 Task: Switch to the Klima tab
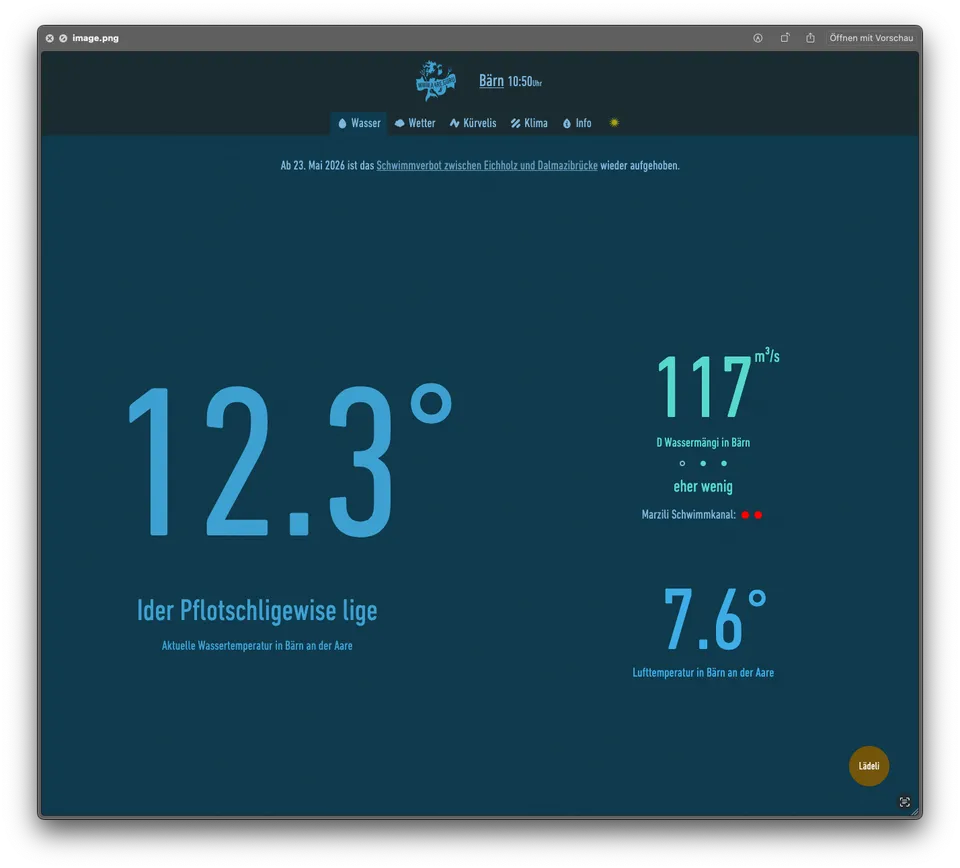point(529,123)
